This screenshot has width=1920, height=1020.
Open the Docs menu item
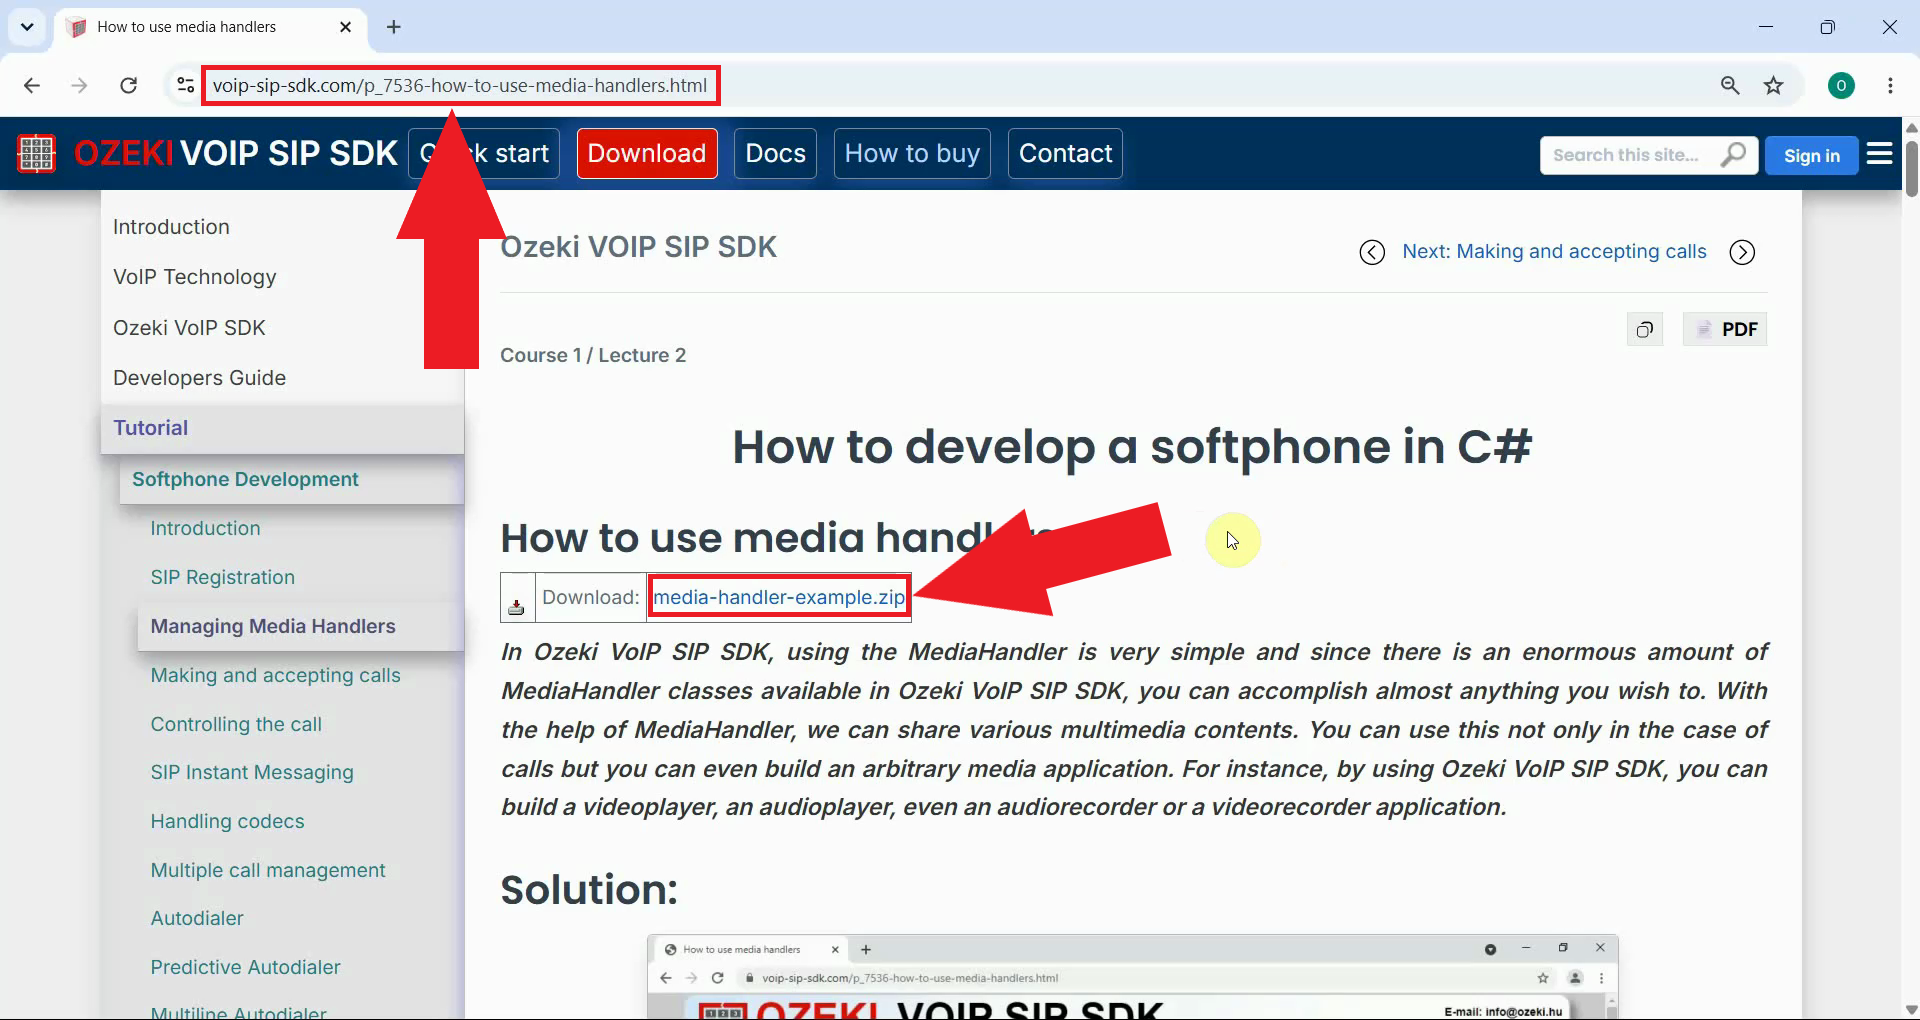click(775, 153)
